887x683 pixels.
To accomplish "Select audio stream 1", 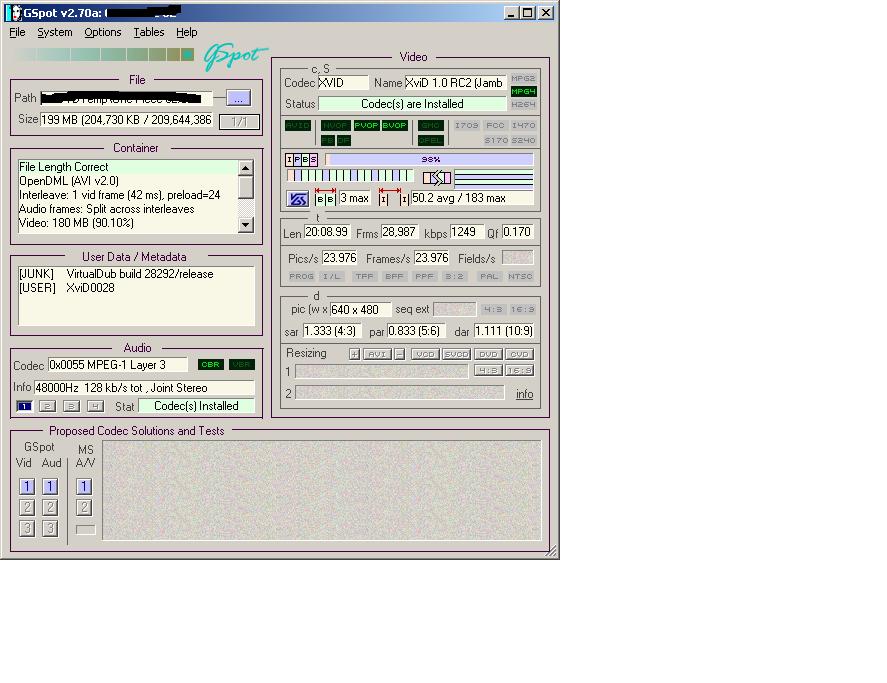I will pyautogui.click(x=24, y=406).
